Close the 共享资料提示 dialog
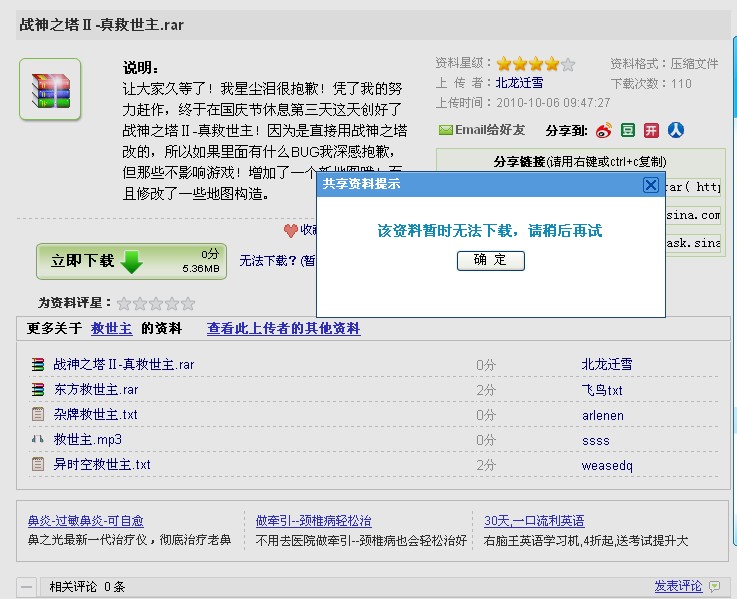 (x=651, y=185)
